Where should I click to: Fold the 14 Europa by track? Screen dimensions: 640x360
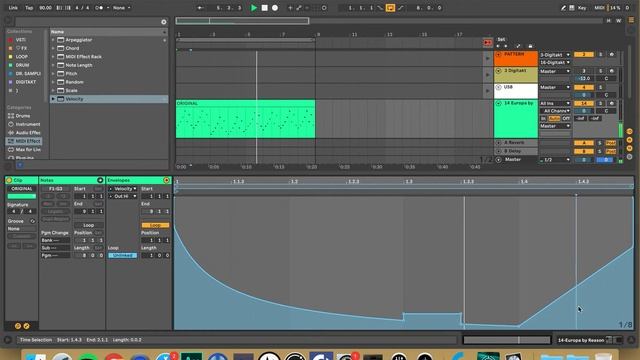[x=498, y=104]
